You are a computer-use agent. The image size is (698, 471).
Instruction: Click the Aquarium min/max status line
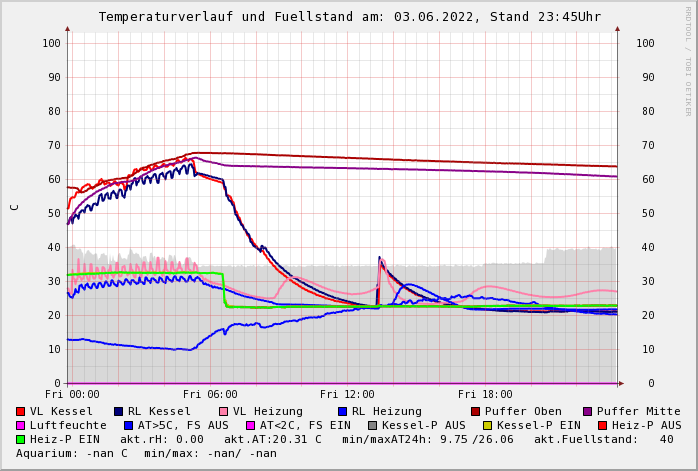(146, 453)
